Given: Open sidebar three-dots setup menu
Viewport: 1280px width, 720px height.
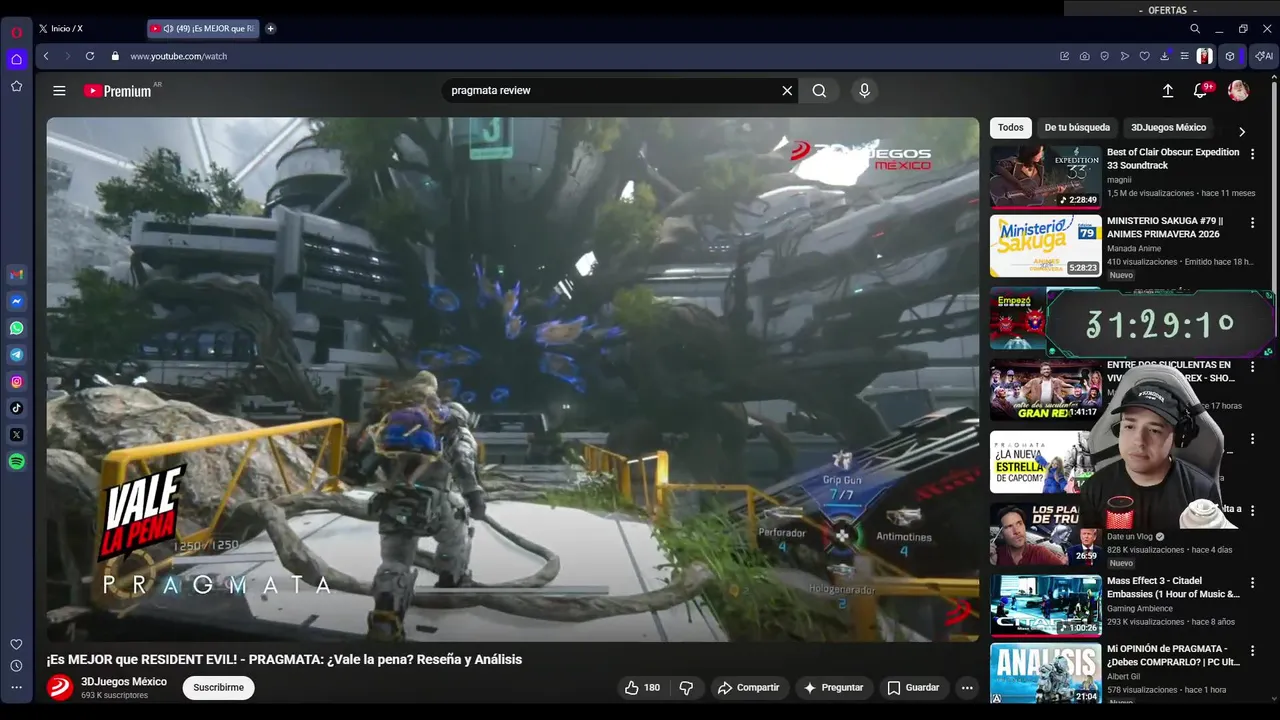Looking at the screenshot, I should point(16,687).
